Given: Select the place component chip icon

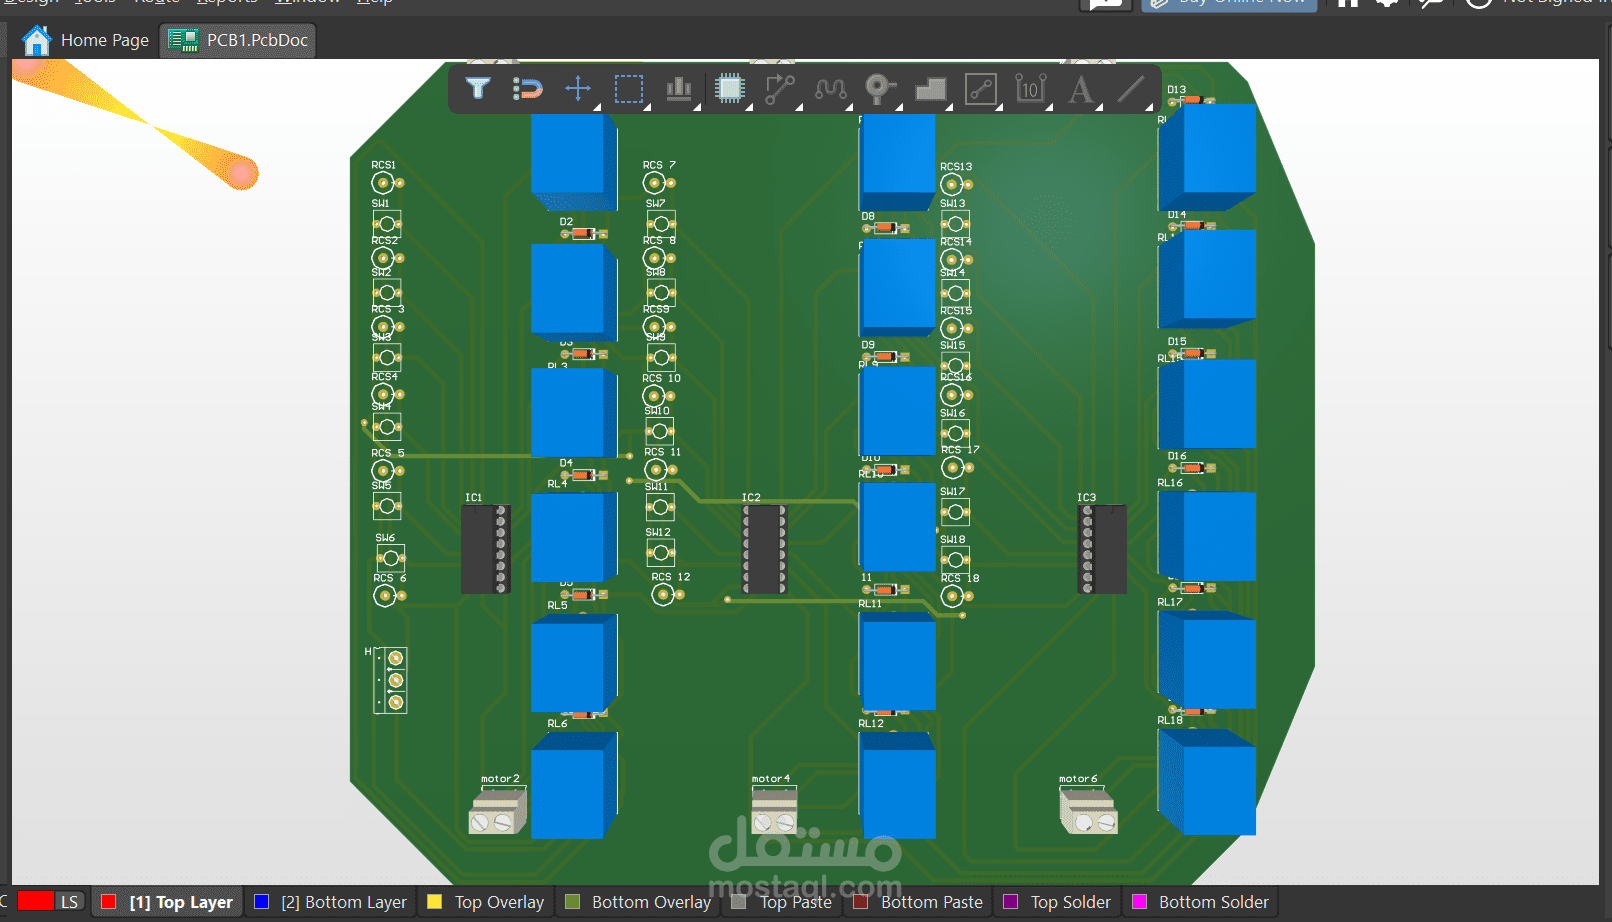Looking at the screenshot, I should coord(731,89).
